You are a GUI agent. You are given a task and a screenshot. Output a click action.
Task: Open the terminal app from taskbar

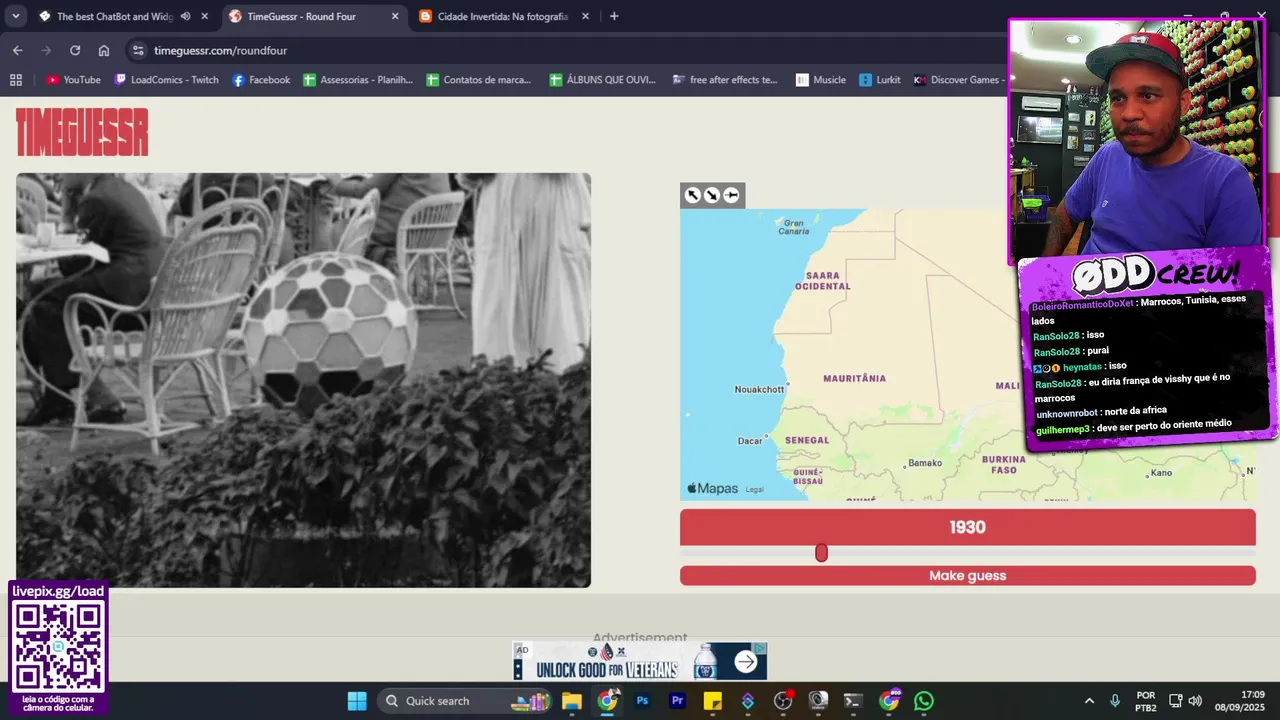(853, 701)
